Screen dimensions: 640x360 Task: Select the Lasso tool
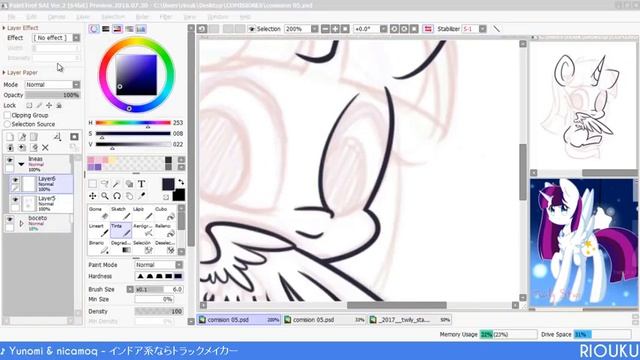(104, 184)
